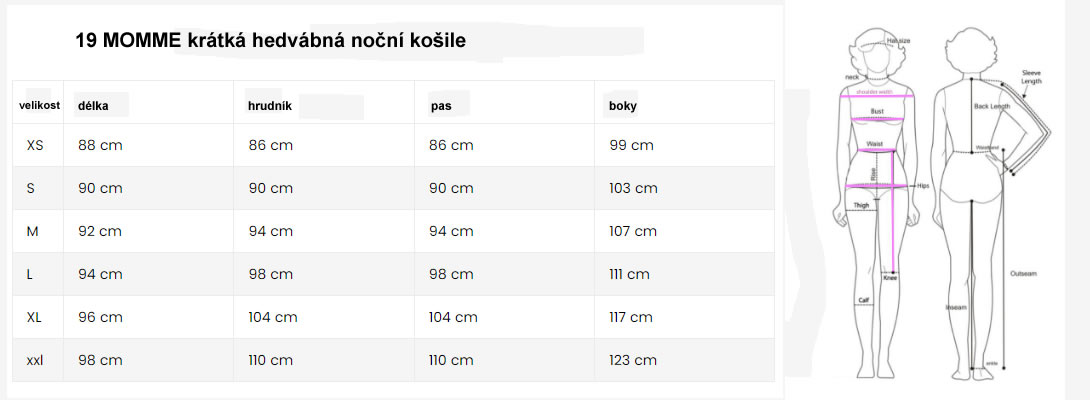The height and width of the screenshot is (400, 1090).
Task: Click the 'Hips' label in diagram
Action: [x=922, y=186]
